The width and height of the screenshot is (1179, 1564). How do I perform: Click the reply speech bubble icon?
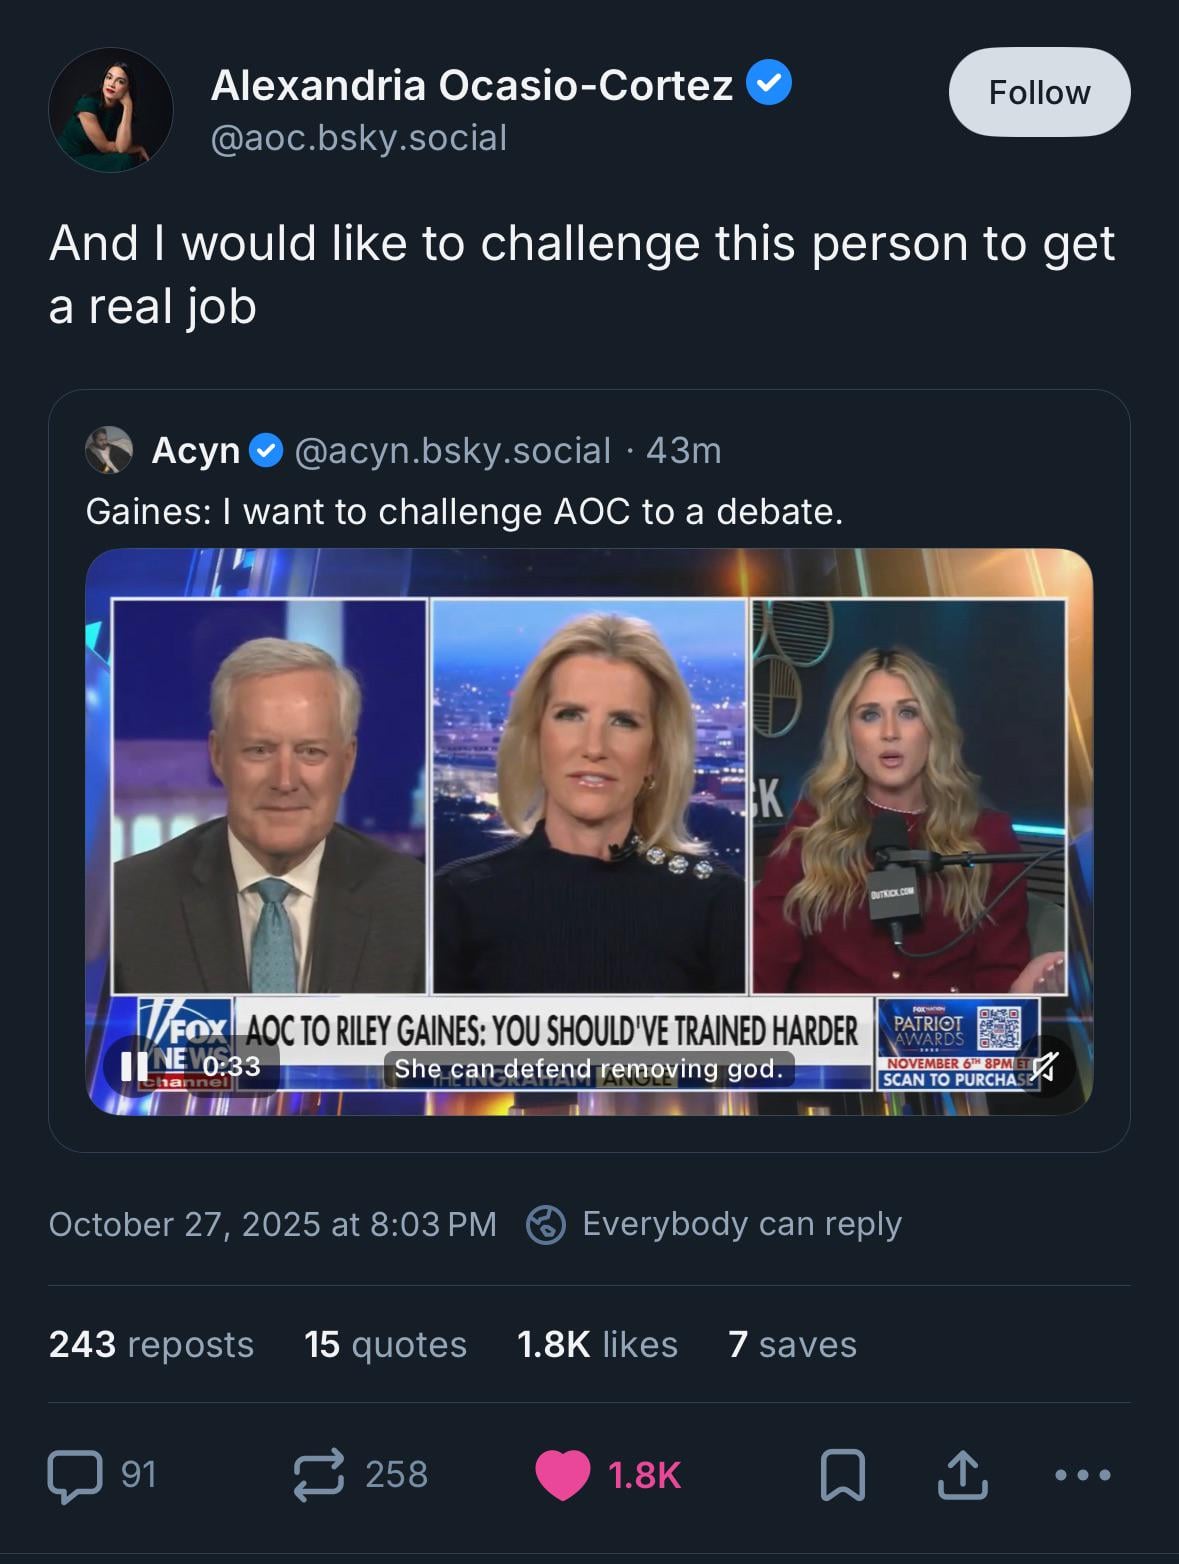point(75,1476)
